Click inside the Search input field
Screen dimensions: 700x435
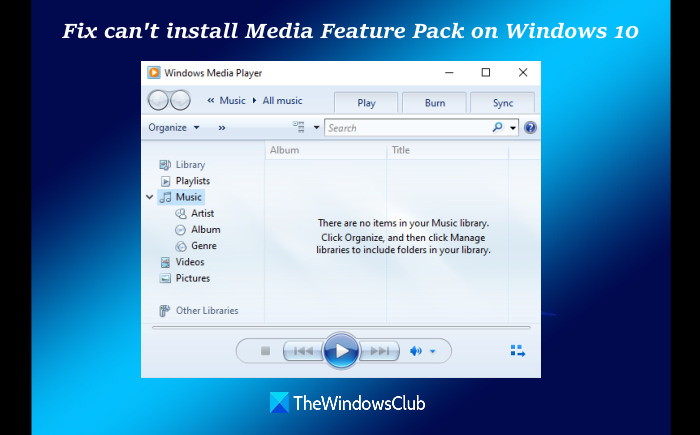tap(408, 128)
